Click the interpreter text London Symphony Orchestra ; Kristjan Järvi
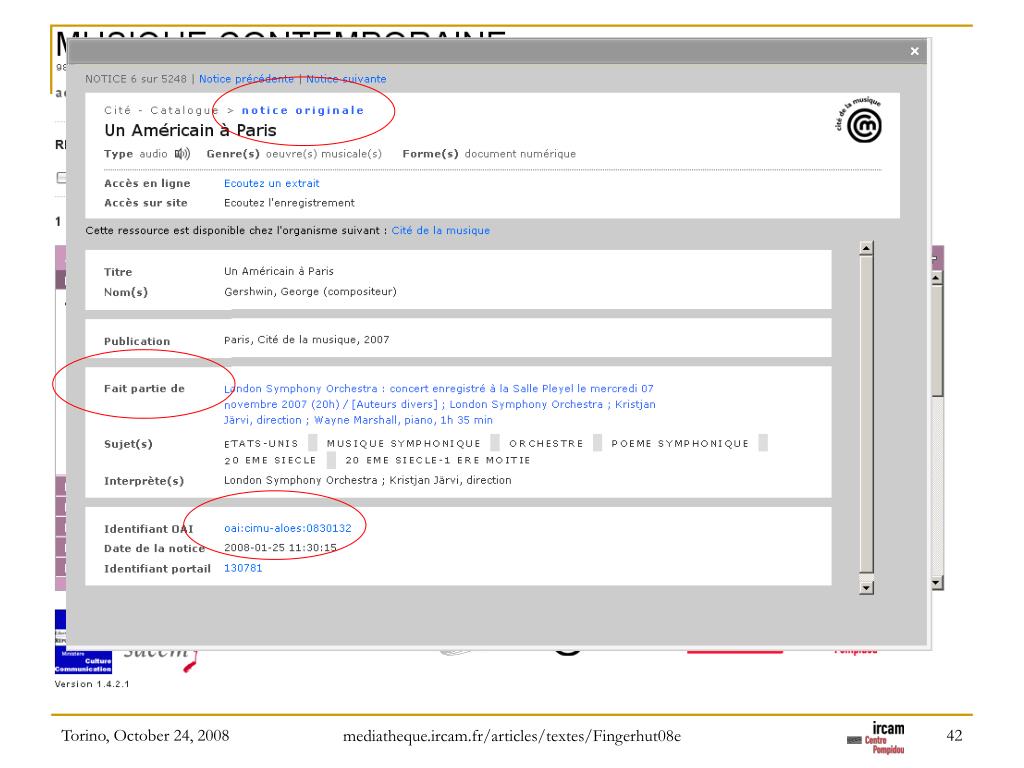The height and width of the screenshot is (768, 1024). (x=368, y=480)
